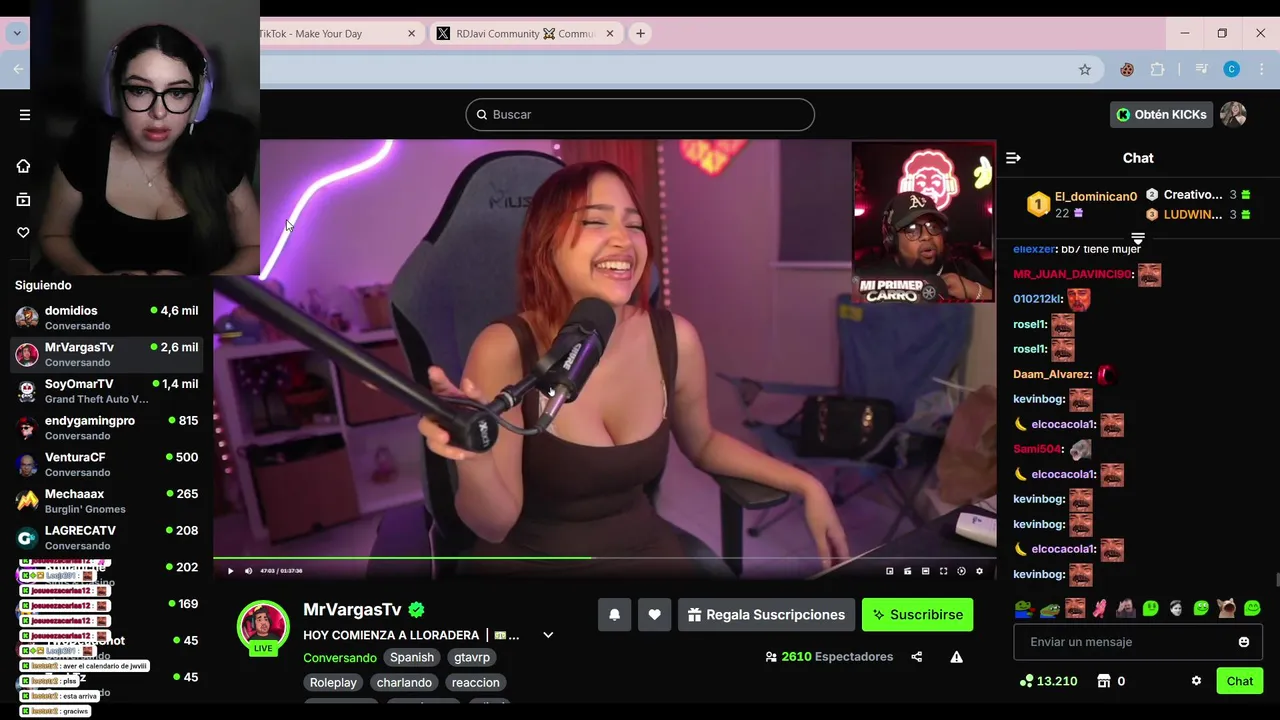Open LAGRECATV channel in sidebar

106,538
